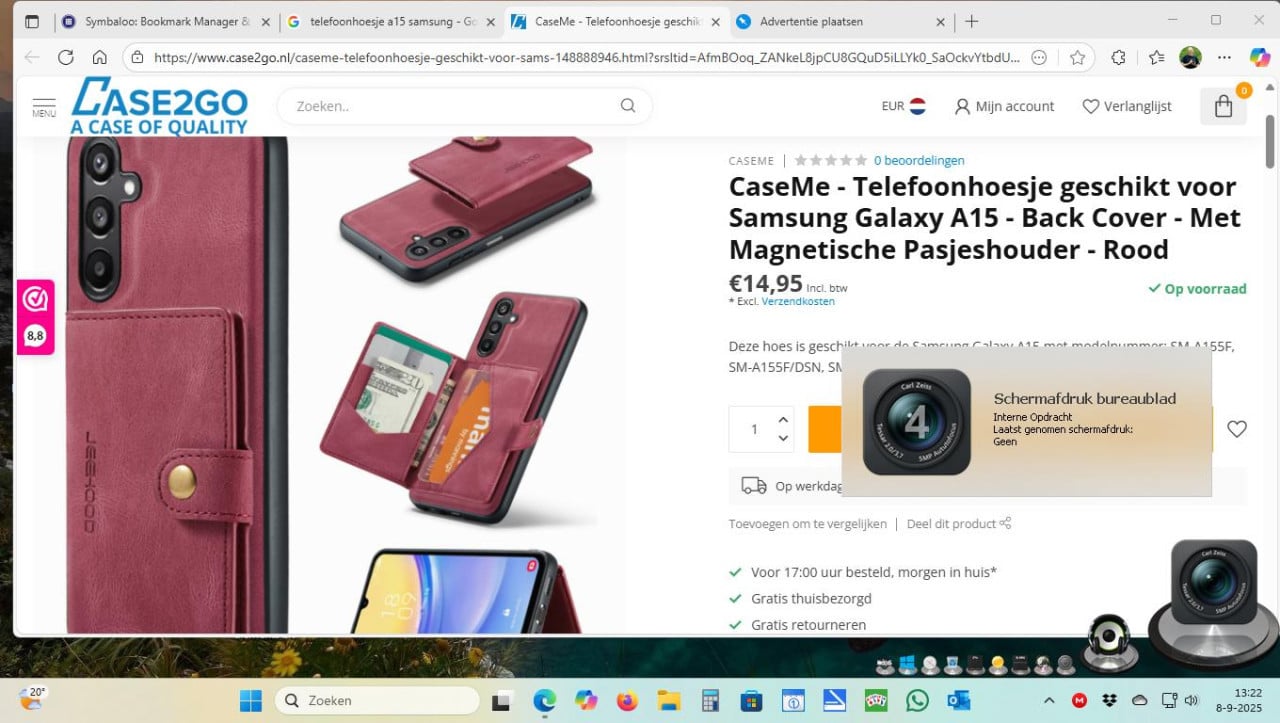Increase quantity with up arrow
This screenshot has width=1280, height=723.
coord(783,420)
